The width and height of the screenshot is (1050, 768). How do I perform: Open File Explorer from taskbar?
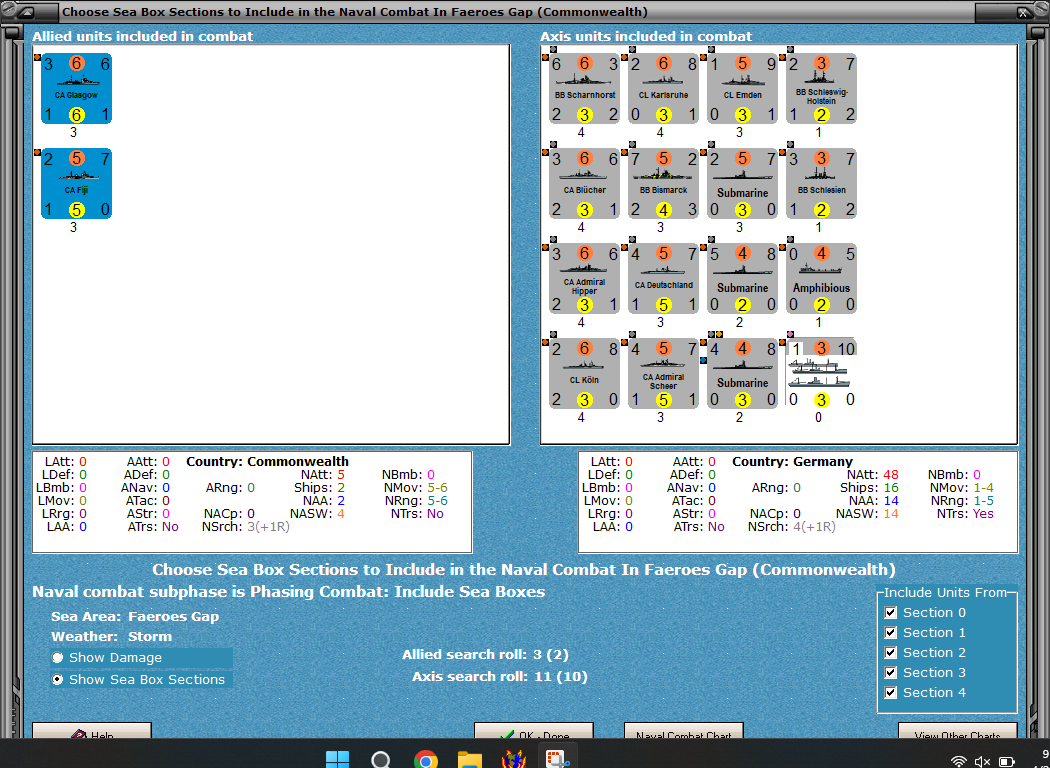pos(469,760)
